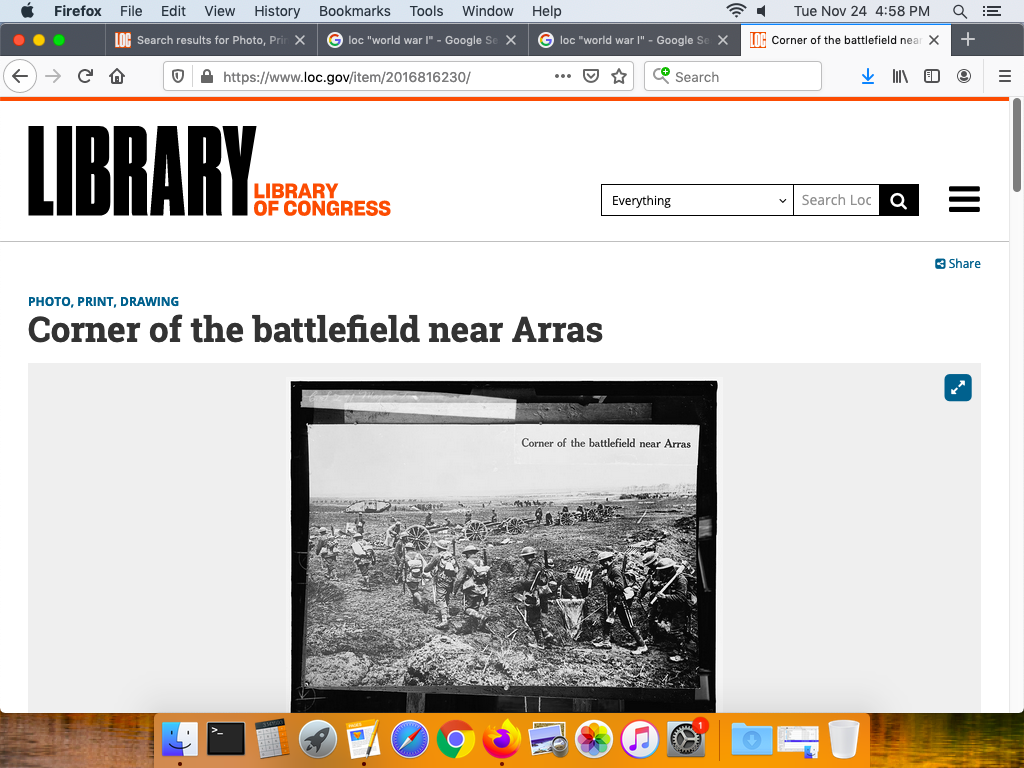Open Firefox library bookshelf icon

click(900, 77)
